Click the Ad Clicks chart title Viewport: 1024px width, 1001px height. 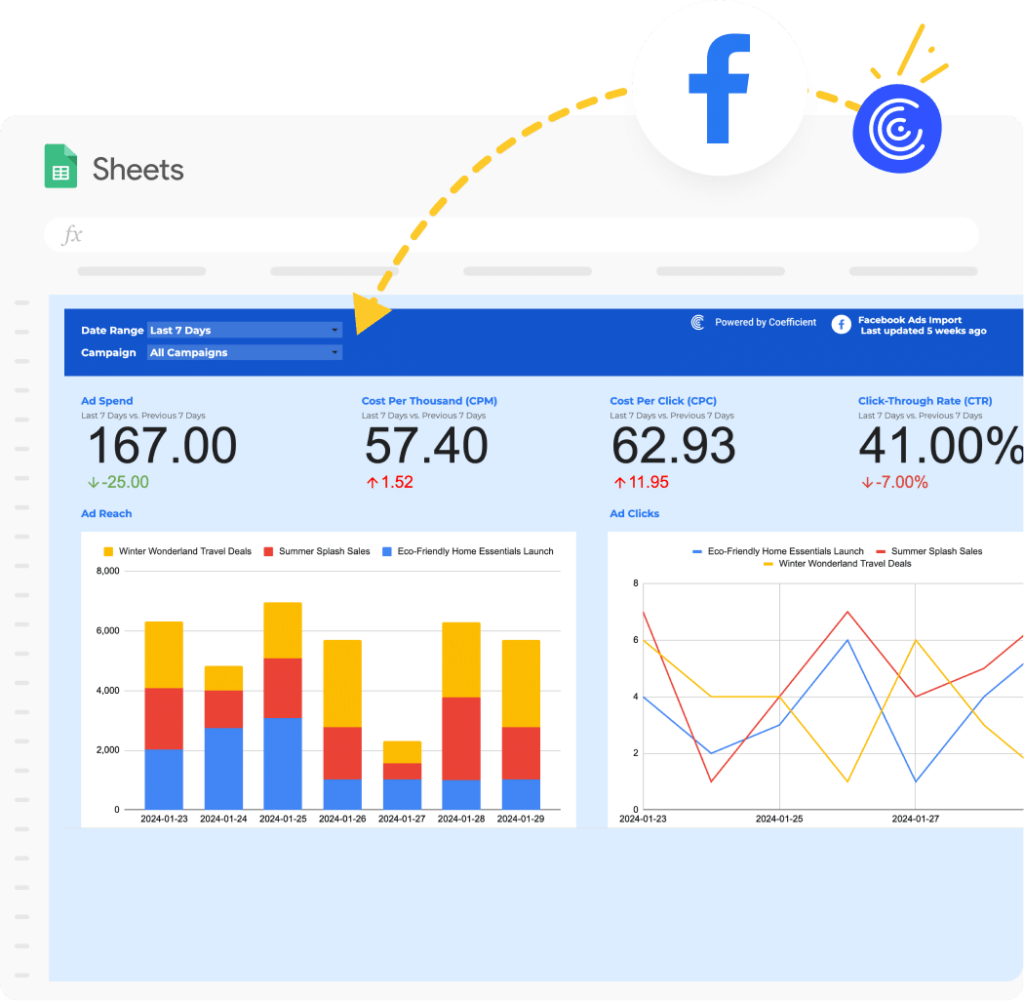pyautogui.click(x=634, y=514)
